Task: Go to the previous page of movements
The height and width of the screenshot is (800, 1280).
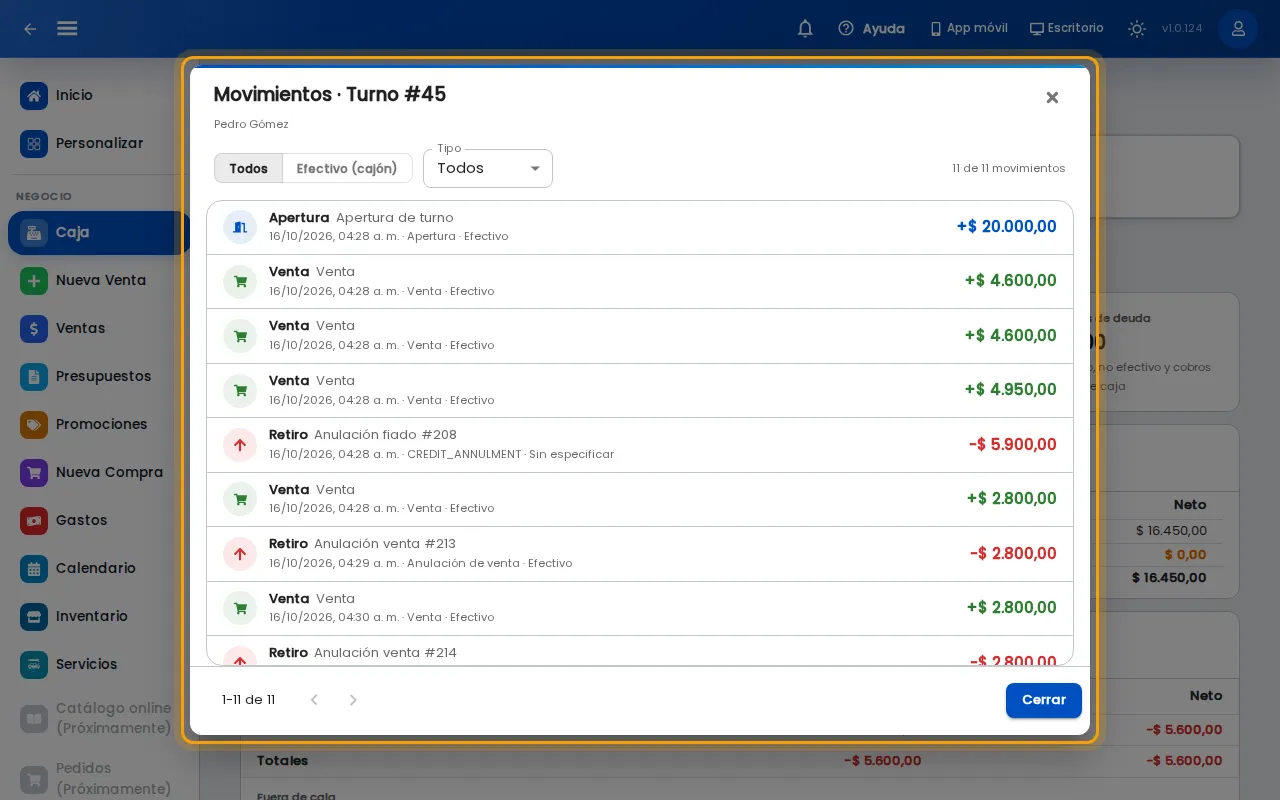Action: (314, 700)
